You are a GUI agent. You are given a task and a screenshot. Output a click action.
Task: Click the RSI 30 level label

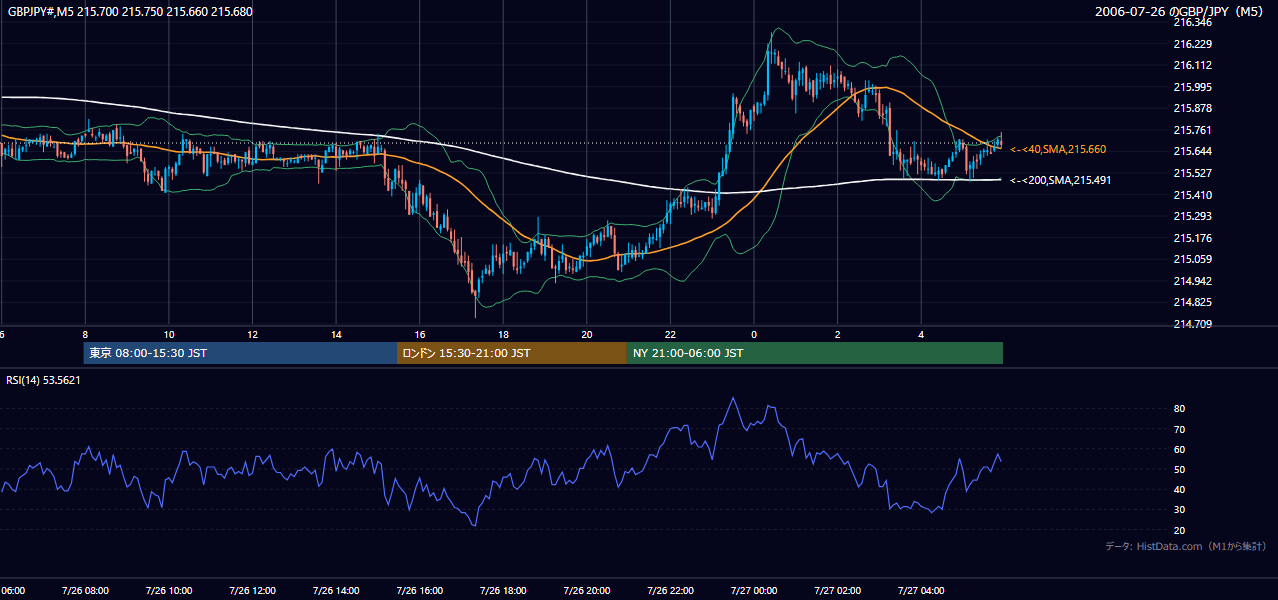tap(1180, 509)
